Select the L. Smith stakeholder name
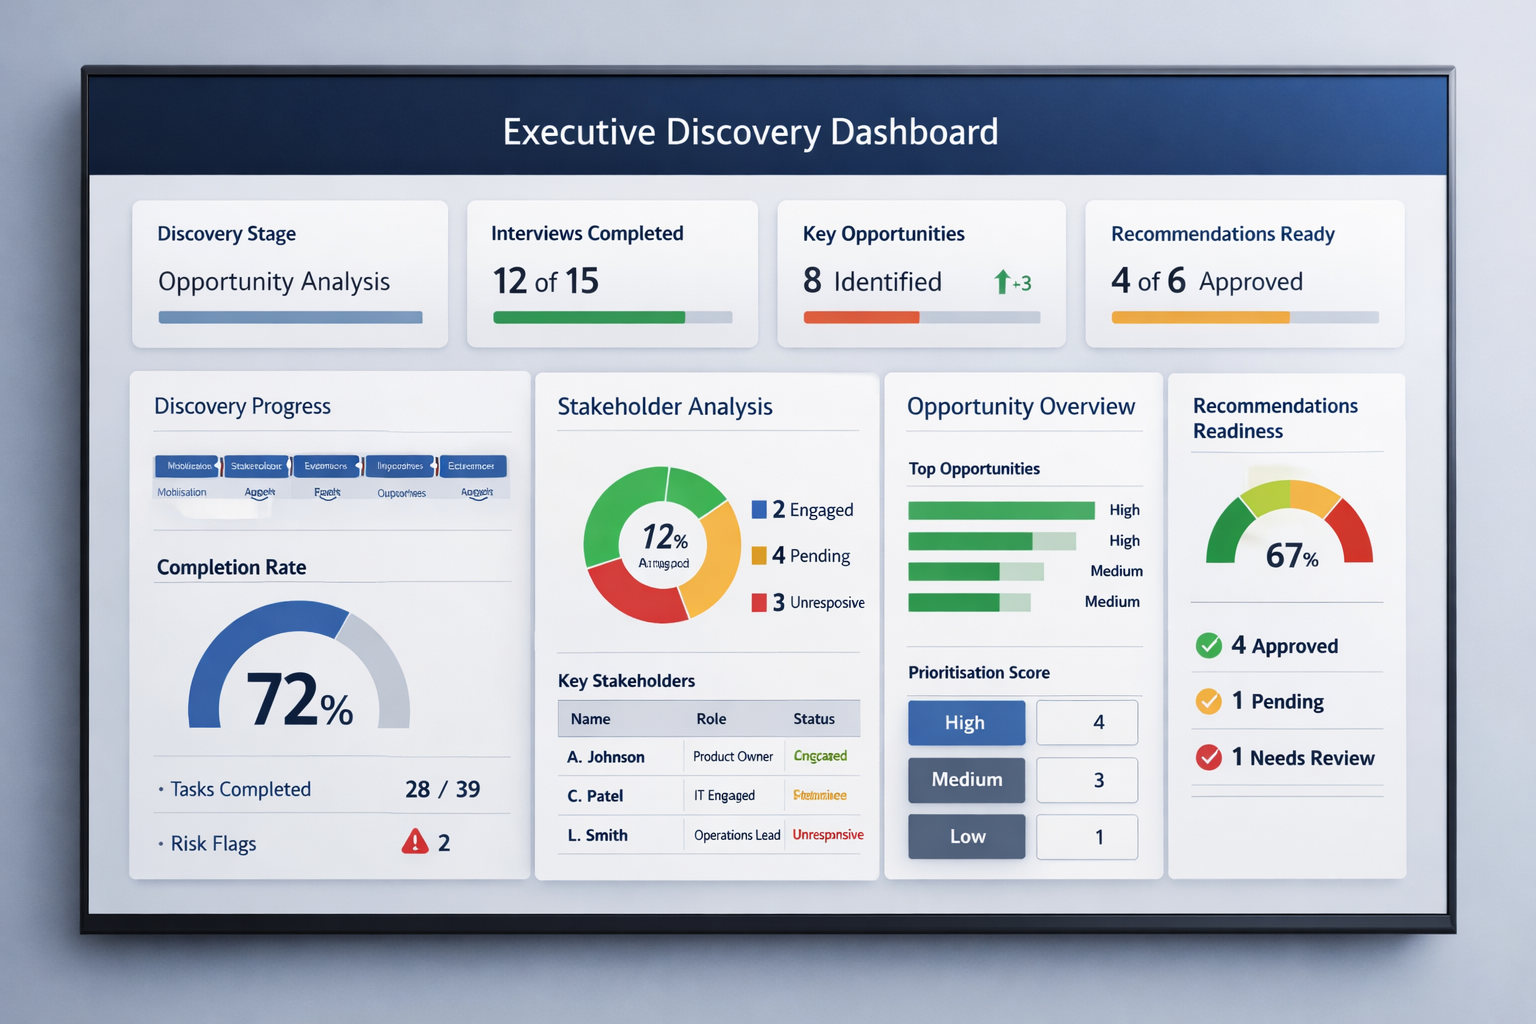The image size is (1536, 1024). coord(597,835)
